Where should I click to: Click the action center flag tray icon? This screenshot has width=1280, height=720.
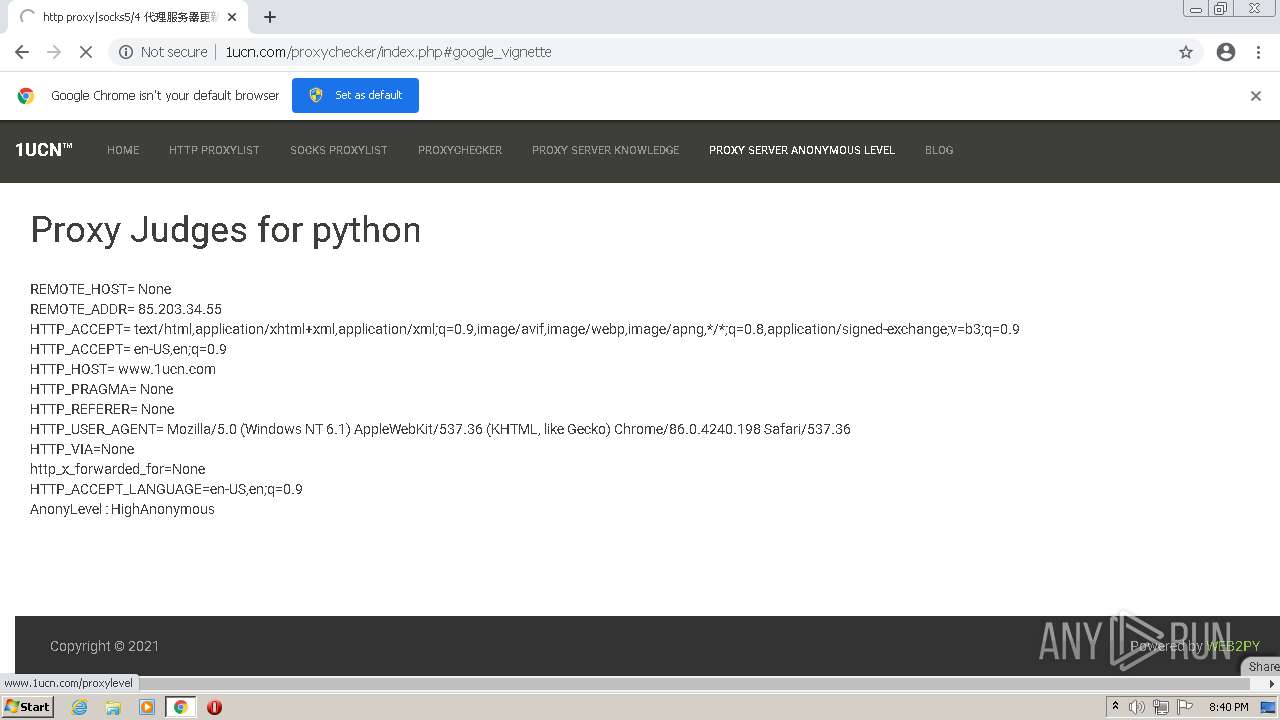point(1185,707)
